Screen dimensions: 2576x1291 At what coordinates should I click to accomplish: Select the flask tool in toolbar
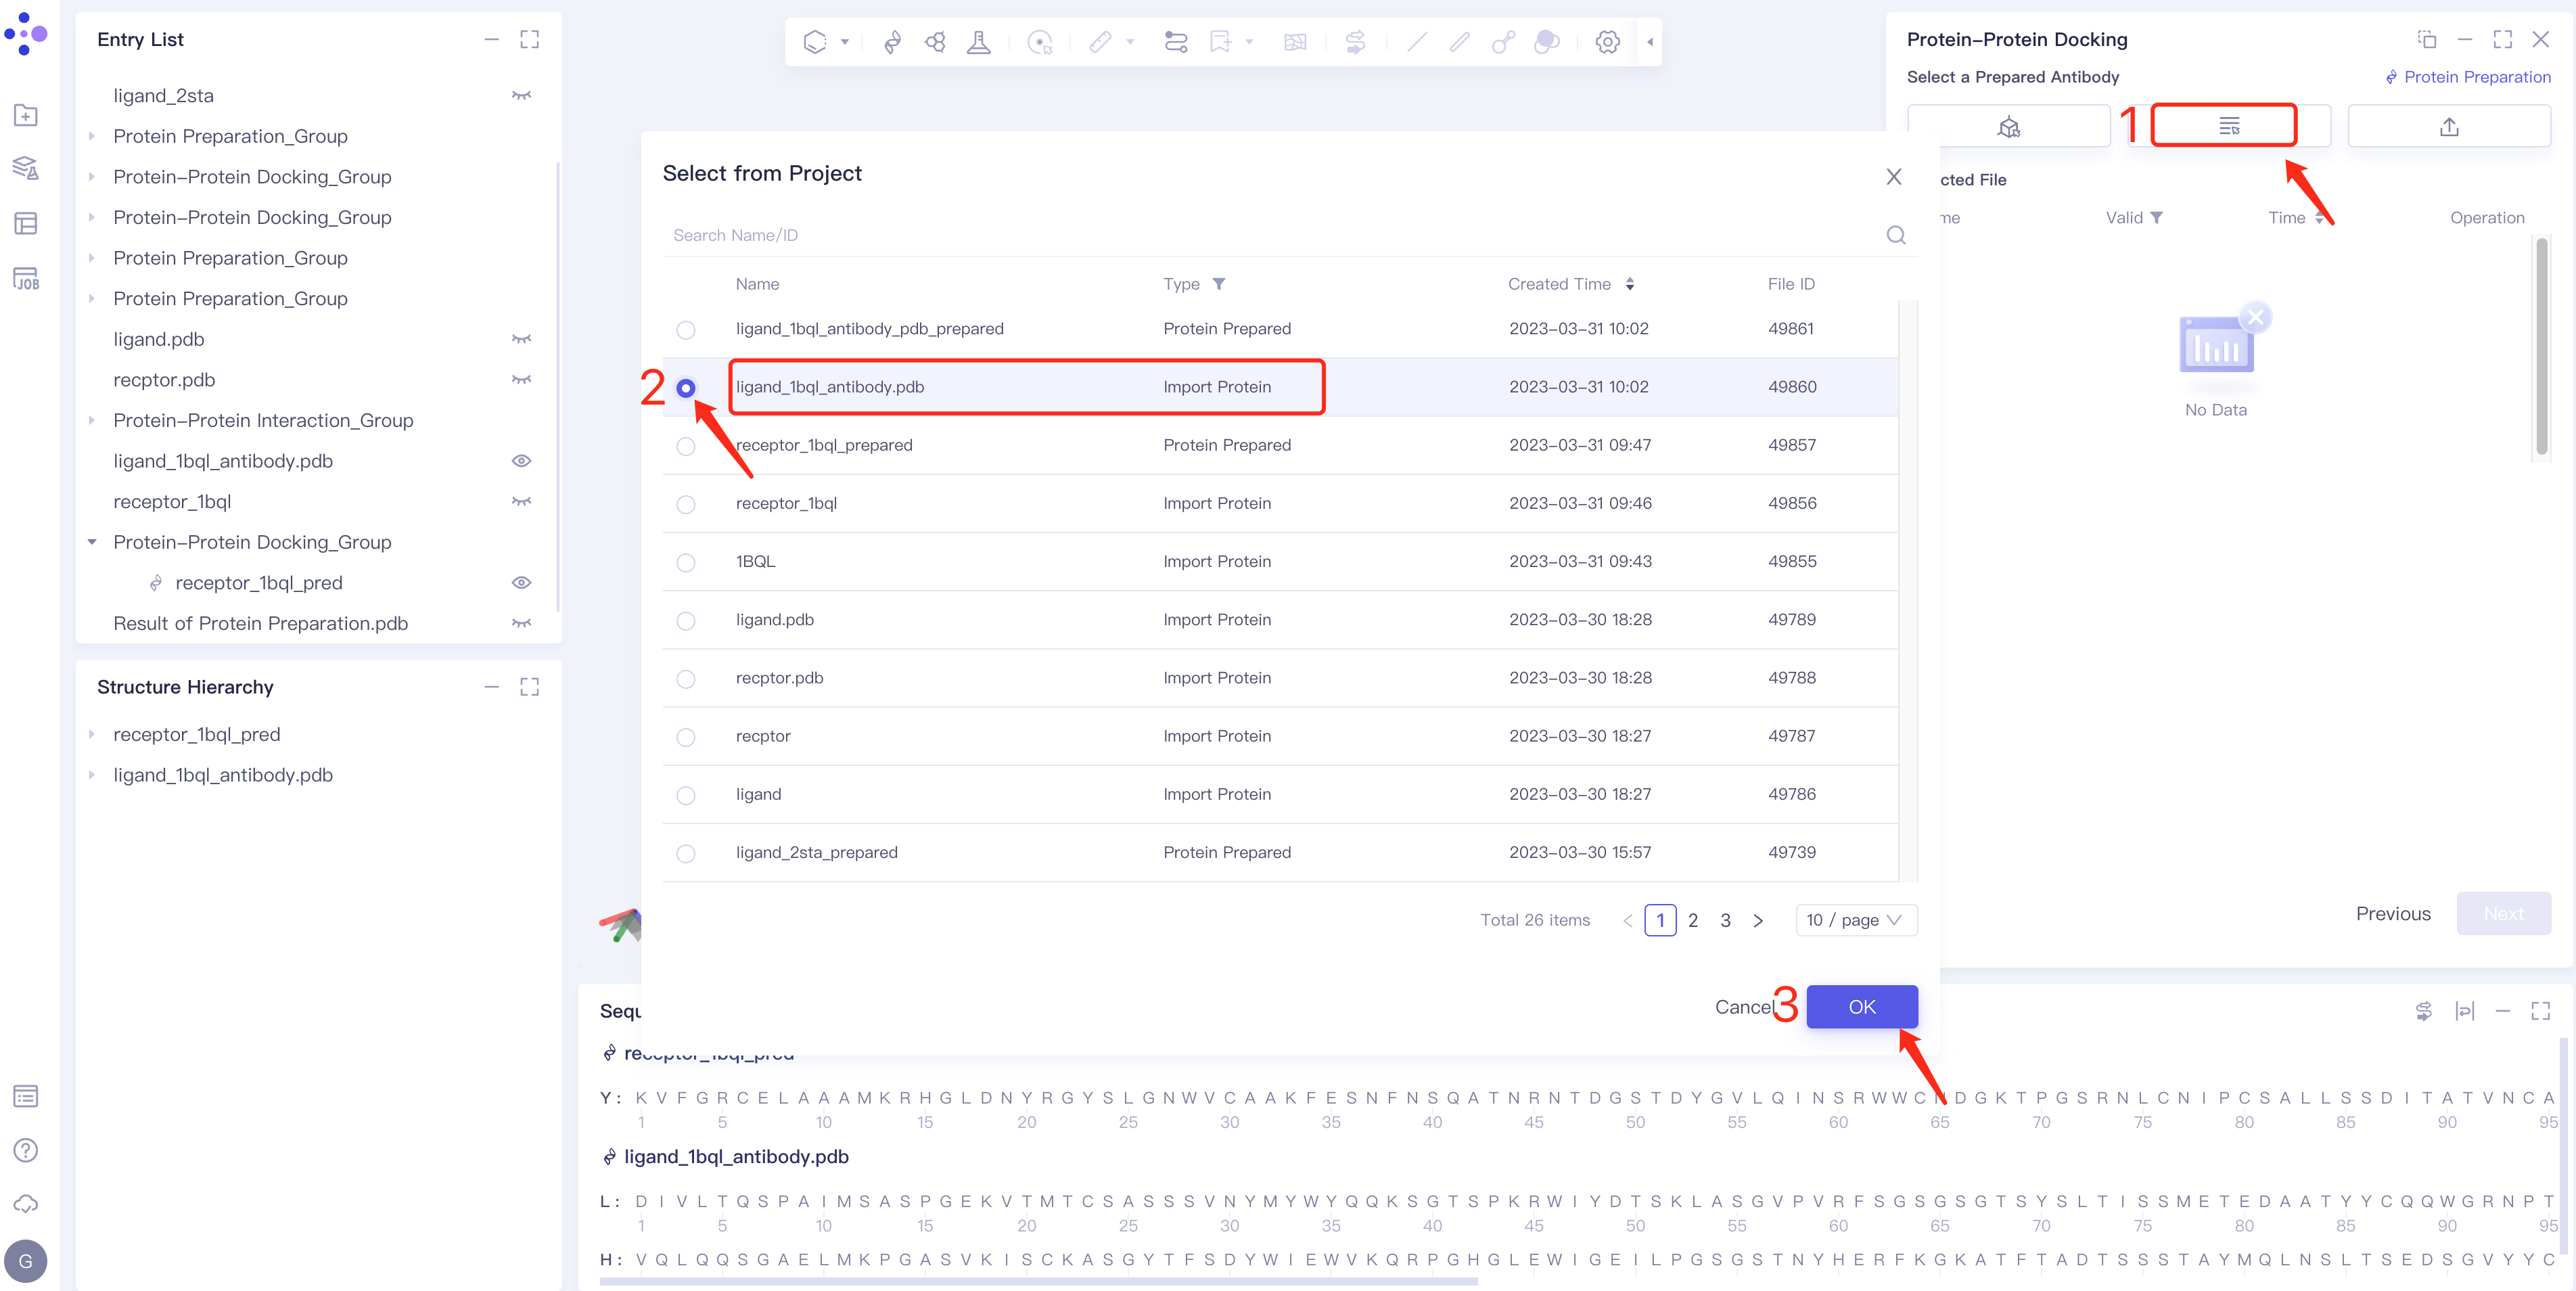coord(979,42)
